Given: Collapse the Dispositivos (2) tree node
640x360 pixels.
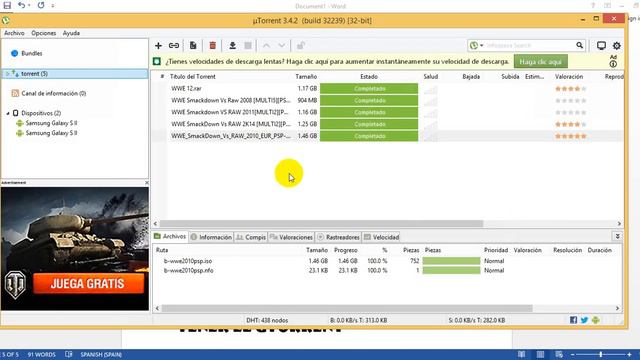Looking at the screenshot, I should click(x=8, y=113).
